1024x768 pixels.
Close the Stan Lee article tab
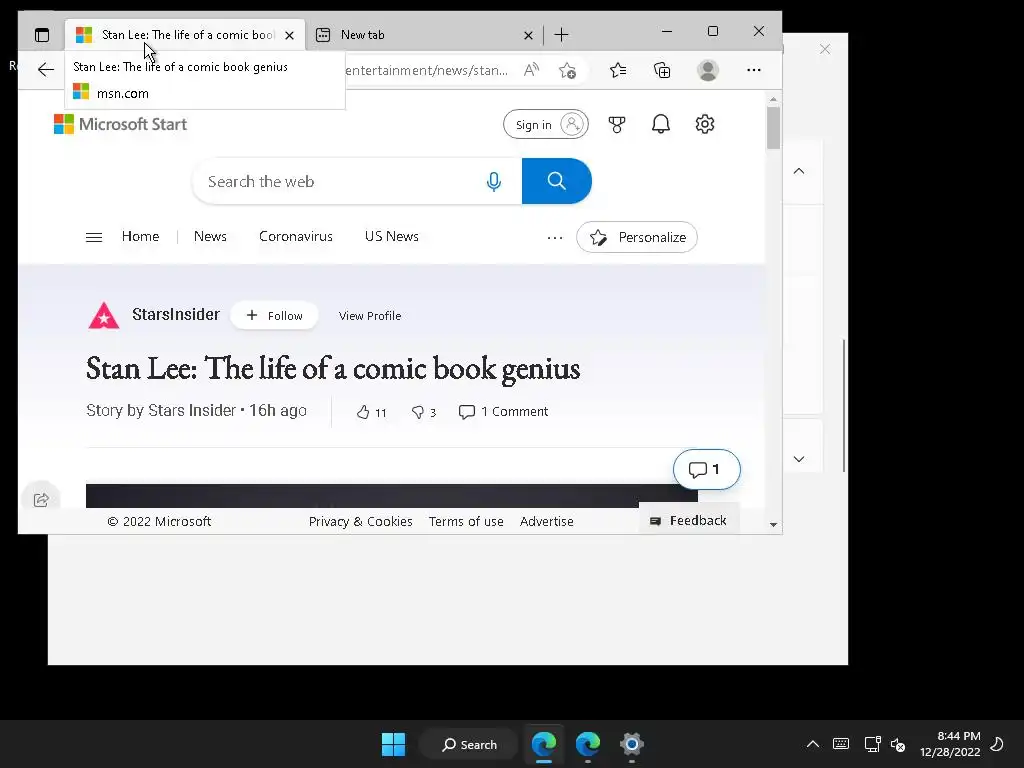tap(289, 35)
